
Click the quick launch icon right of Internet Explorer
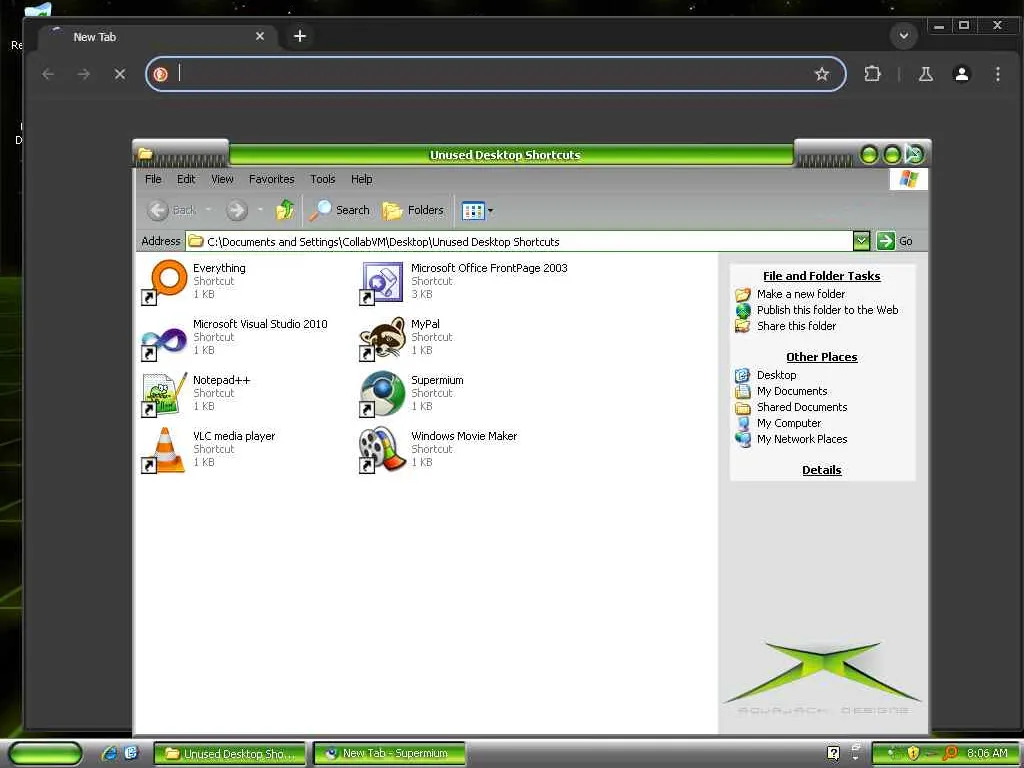click(131, 754)
